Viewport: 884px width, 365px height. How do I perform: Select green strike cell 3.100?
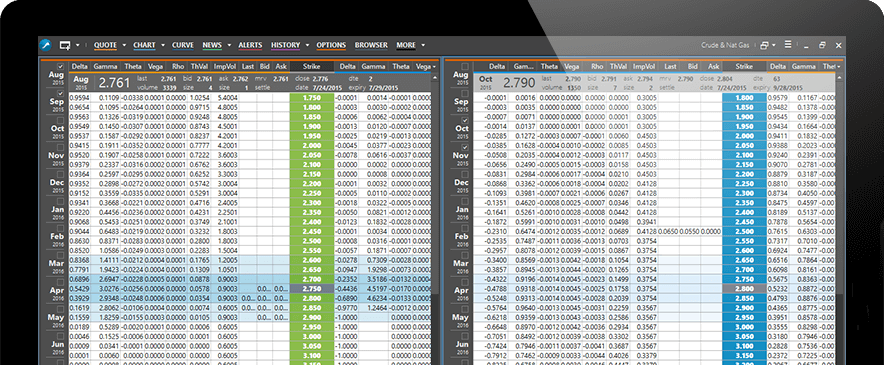tap(311, 355)
